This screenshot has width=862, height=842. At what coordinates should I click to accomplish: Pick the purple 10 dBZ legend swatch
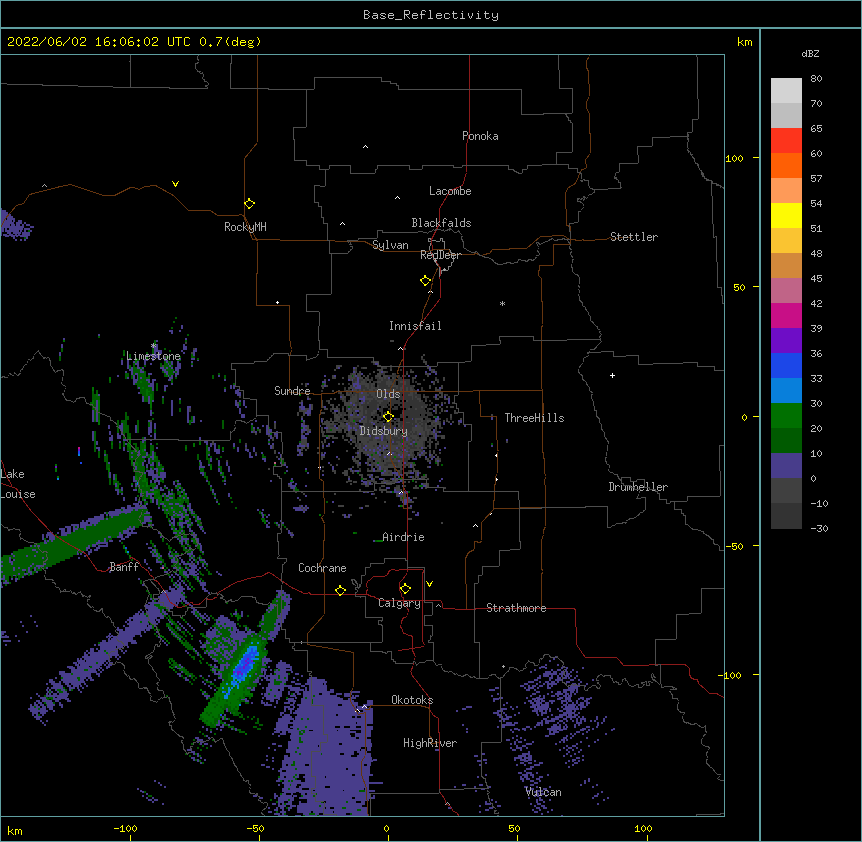click(786, 466)
